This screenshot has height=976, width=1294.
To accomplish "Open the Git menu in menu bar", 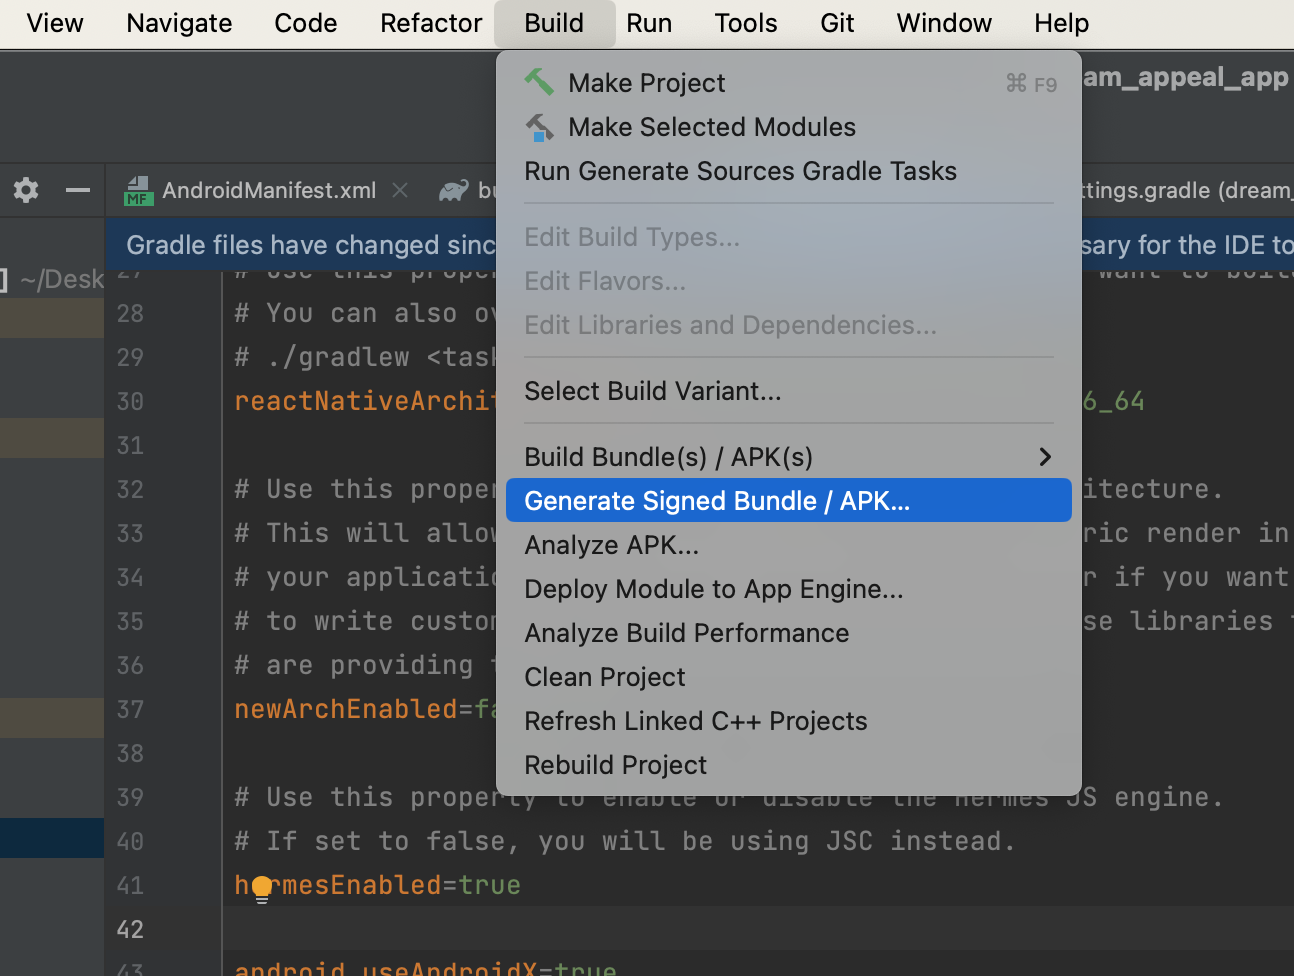I will point(837,23).
